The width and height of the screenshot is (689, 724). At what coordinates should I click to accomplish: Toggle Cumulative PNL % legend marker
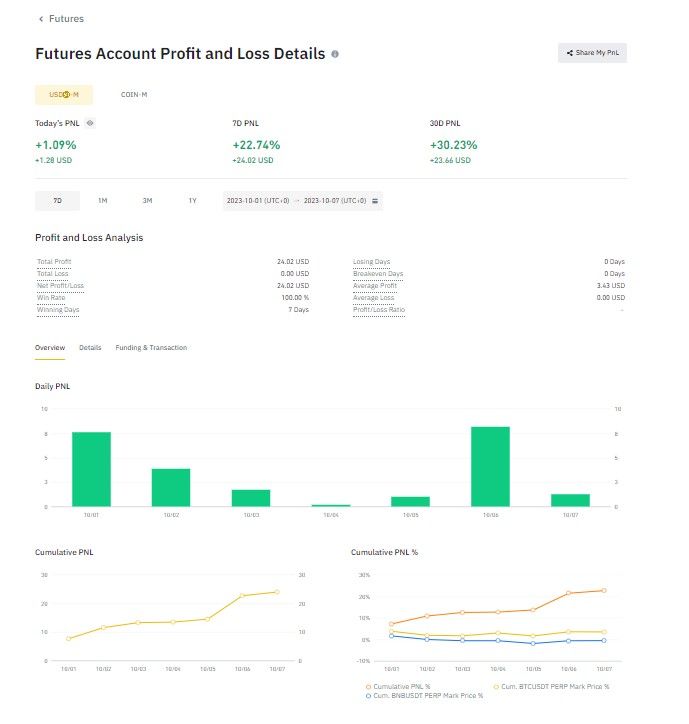(x=369, y=687)
